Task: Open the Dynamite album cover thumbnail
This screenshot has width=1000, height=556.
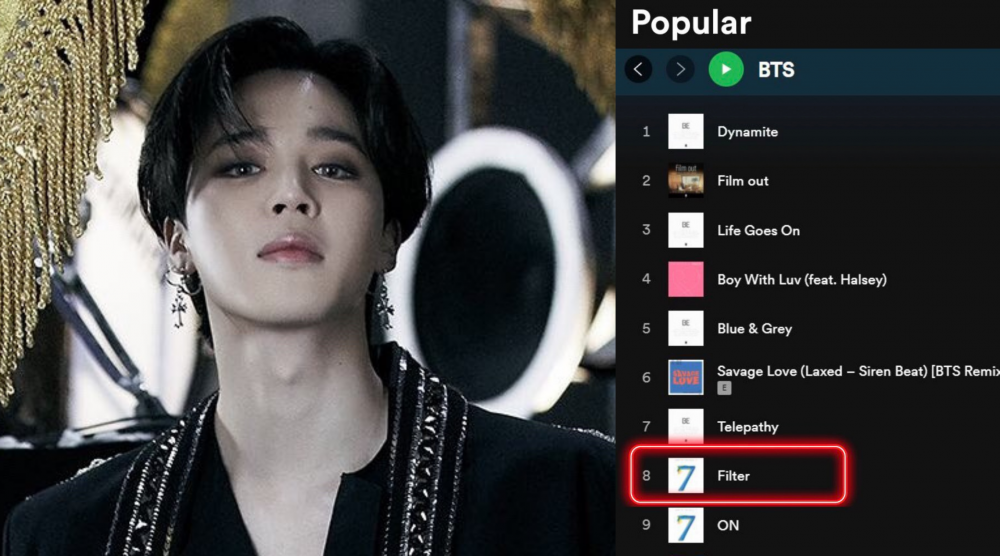Action: click(686, 131)
